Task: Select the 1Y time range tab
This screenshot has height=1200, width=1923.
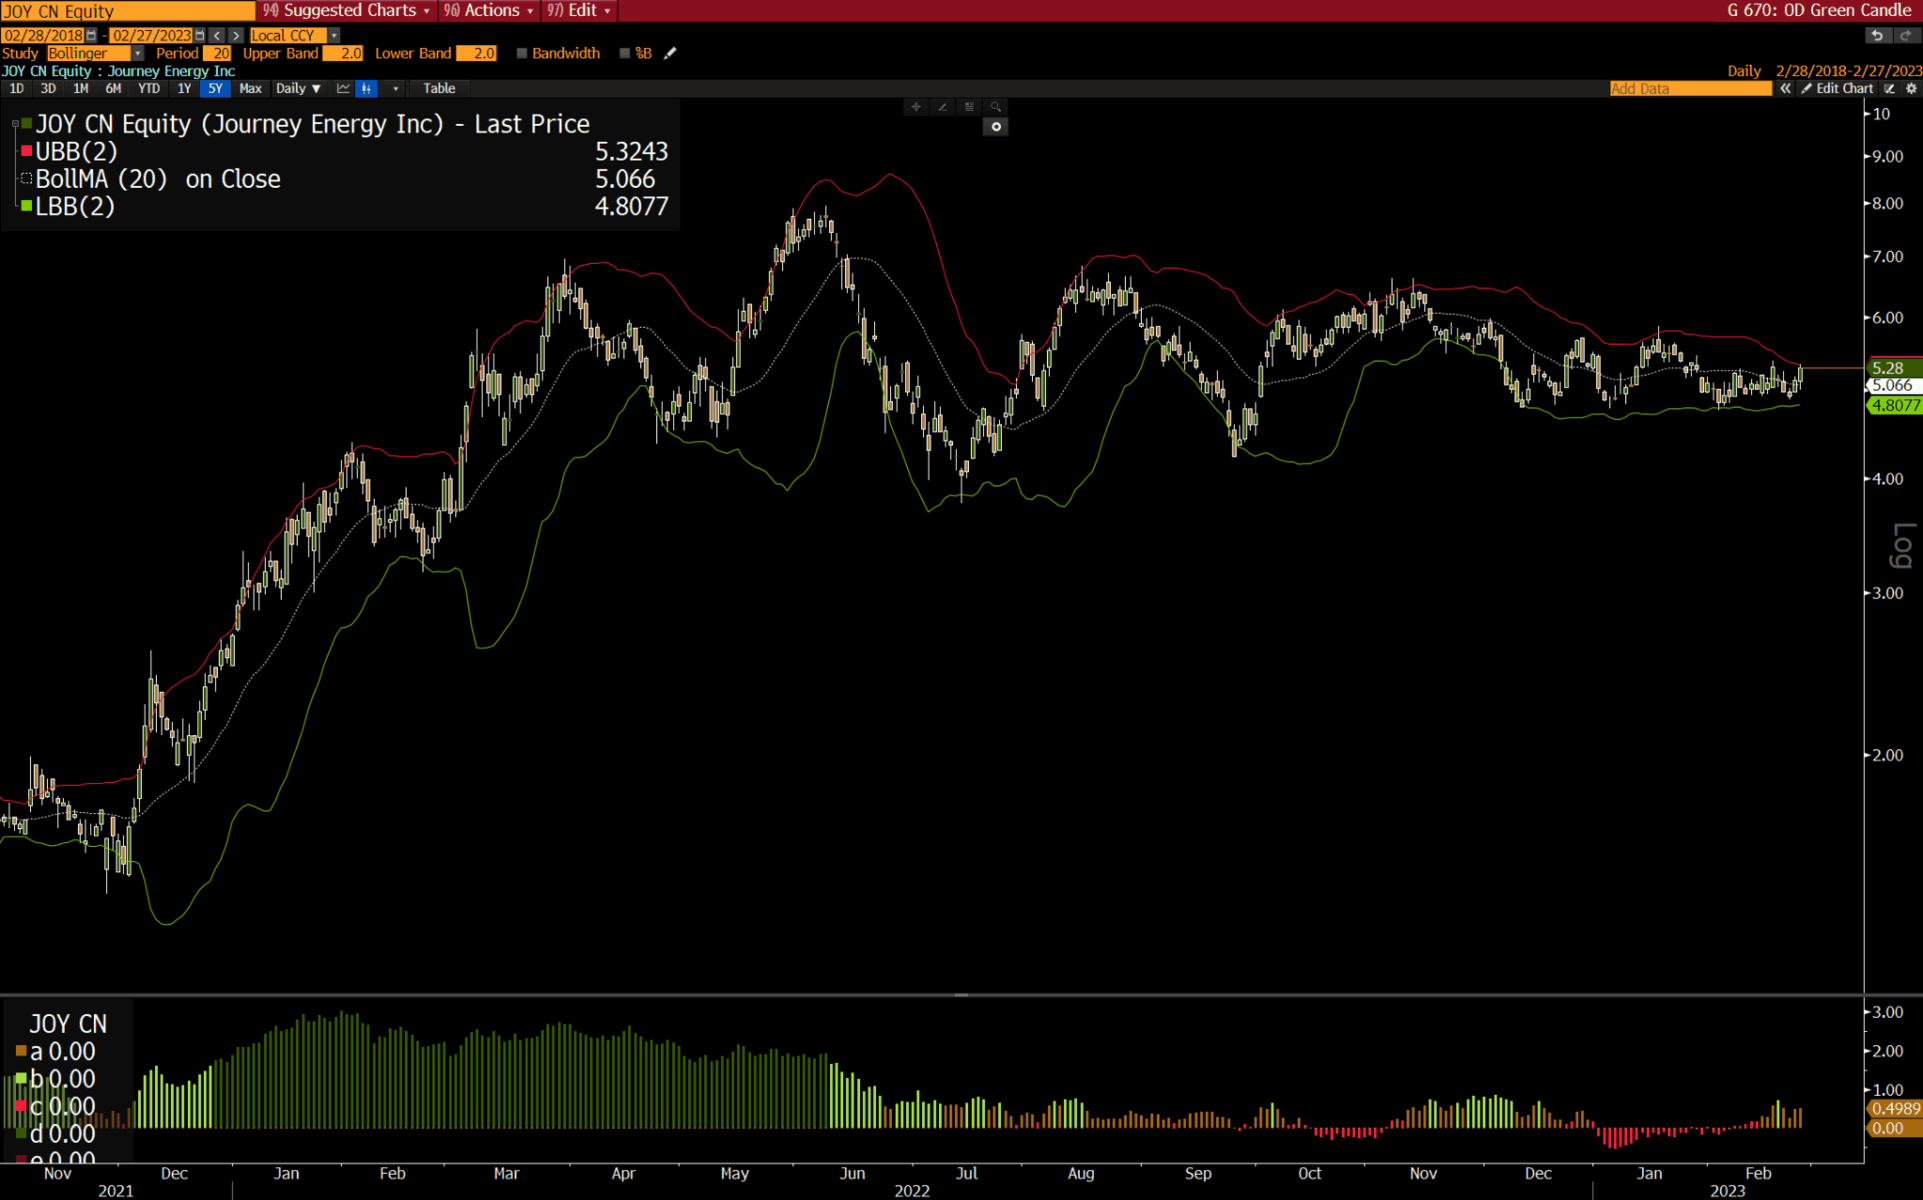Action: [184, 88]
